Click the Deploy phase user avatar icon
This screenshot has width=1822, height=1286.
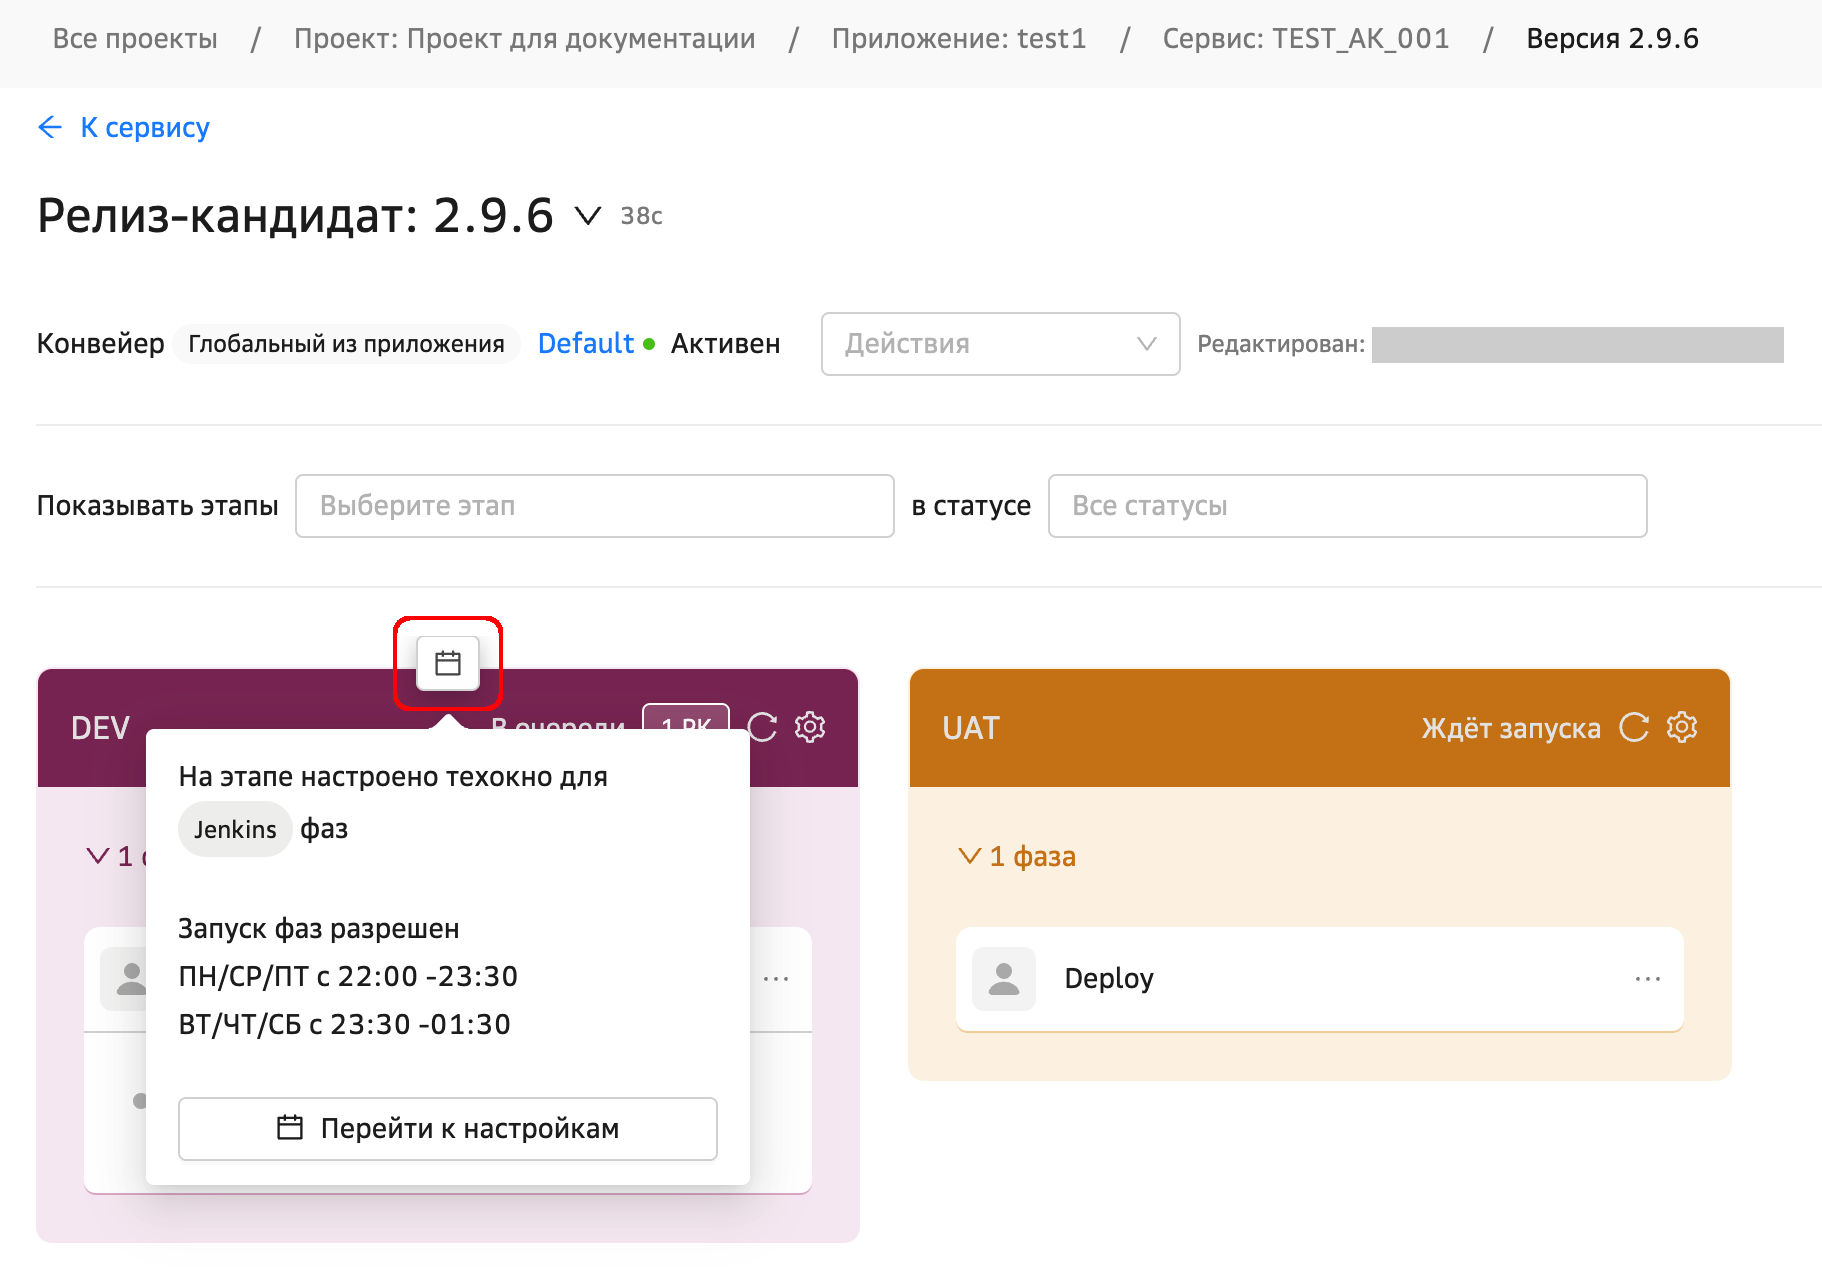[x=1004, y=979]
